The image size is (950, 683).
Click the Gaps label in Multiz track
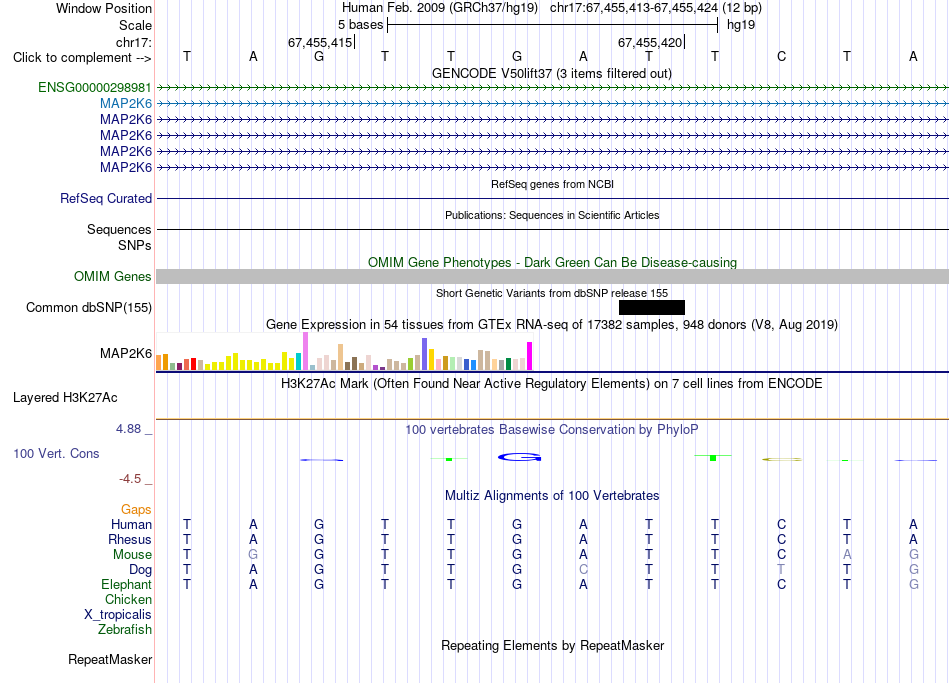pos(136,510)
